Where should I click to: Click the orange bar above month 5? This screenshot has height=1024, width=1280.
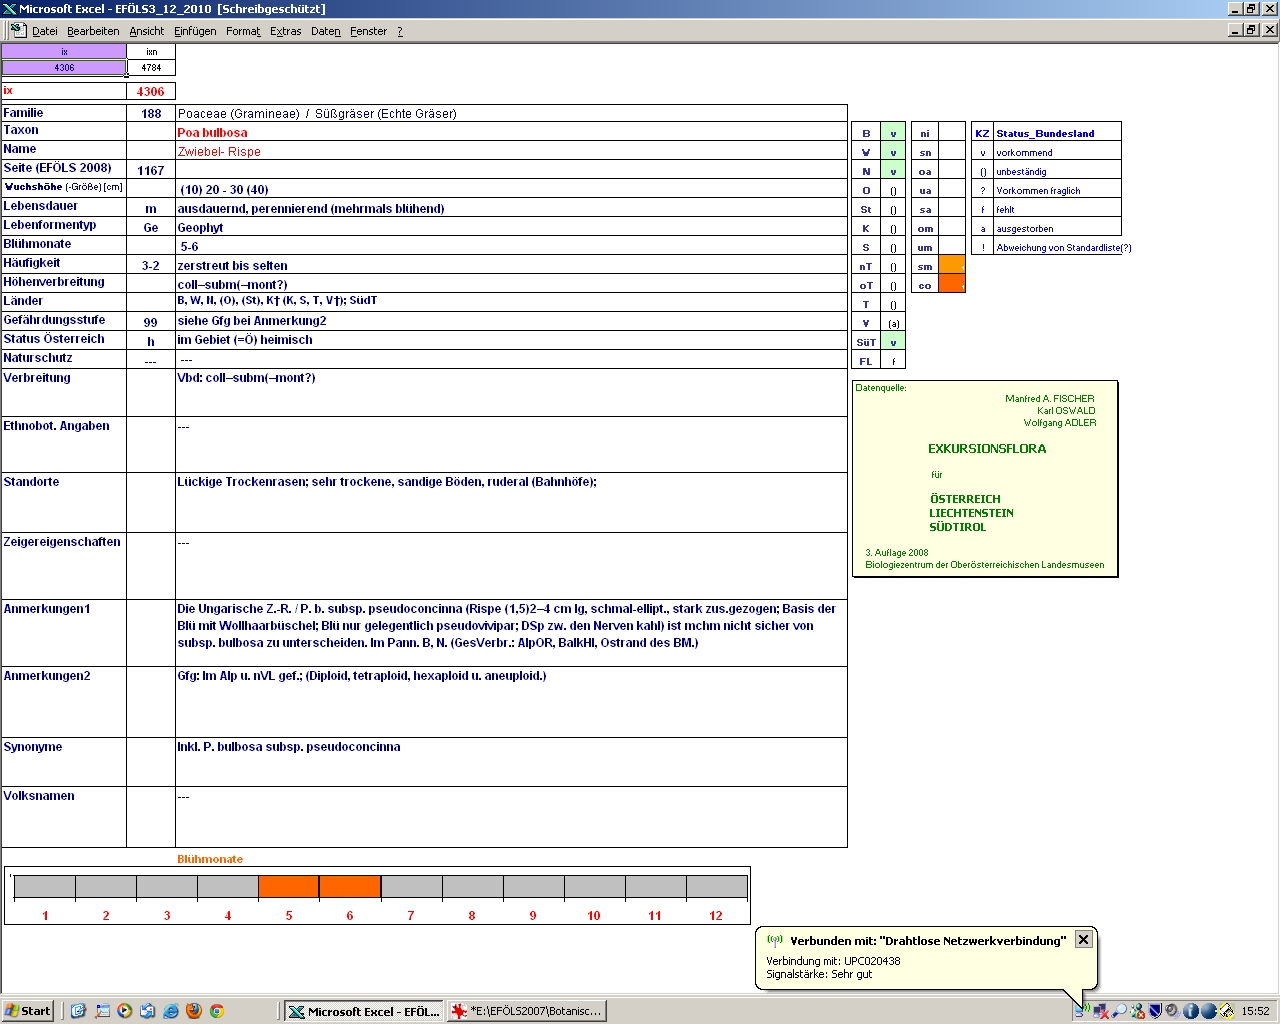289,886
